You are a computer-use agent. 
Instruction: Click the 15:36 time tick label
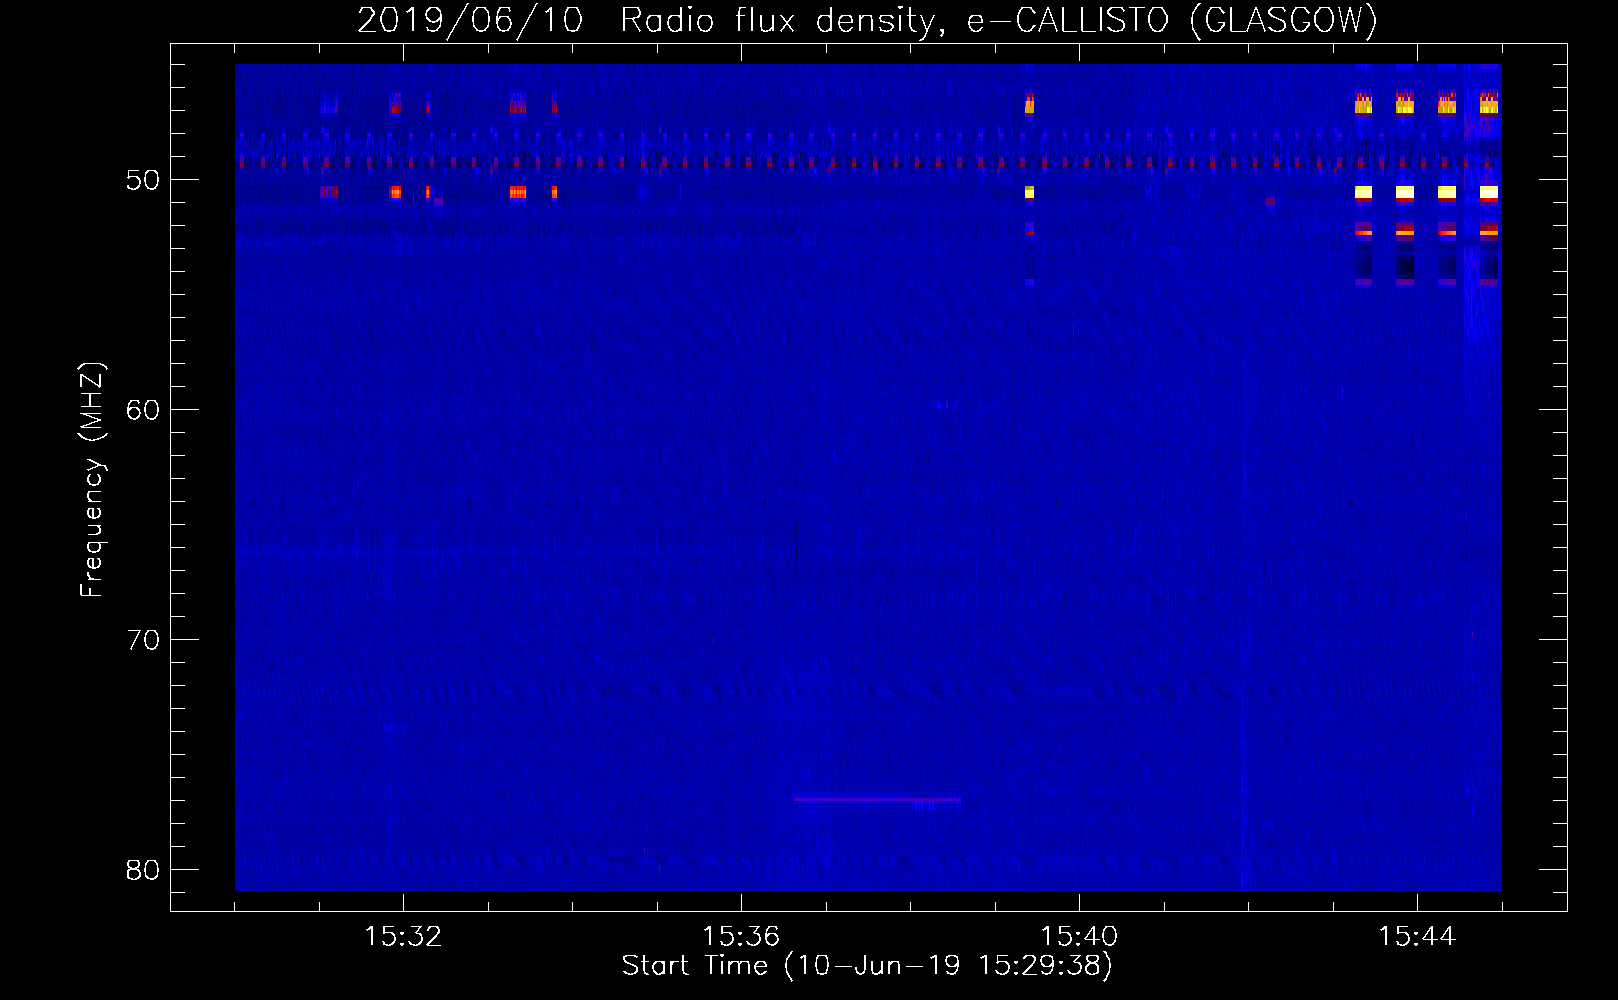tap(741, 937)
